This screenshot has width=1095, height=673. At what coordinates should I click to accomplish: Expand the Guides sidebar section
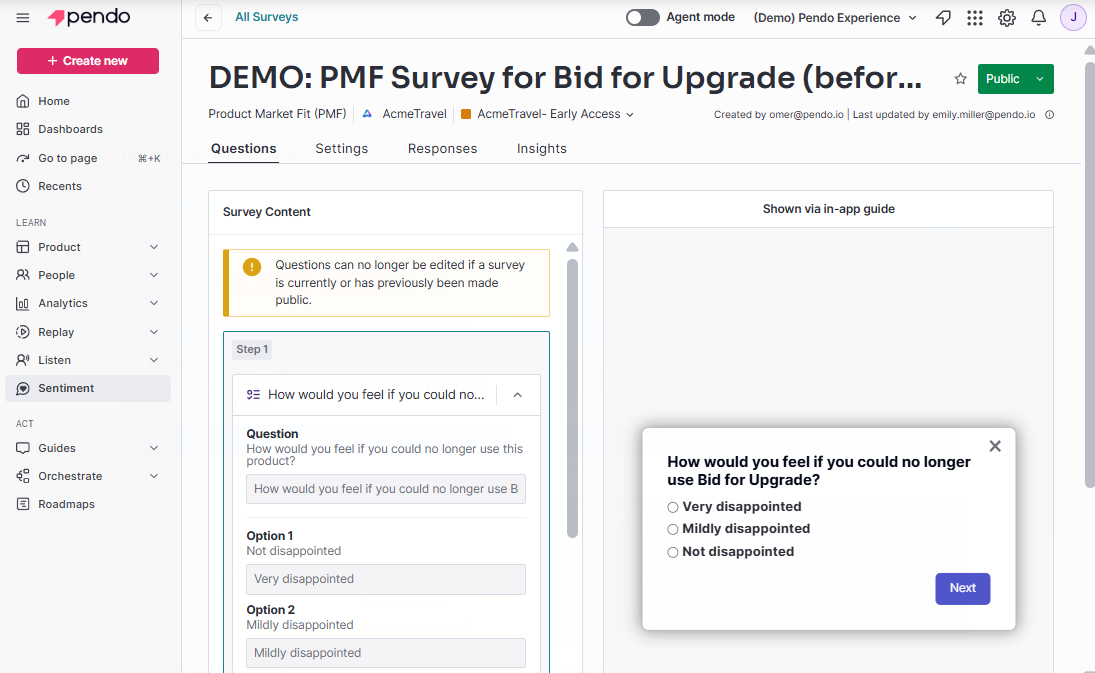click(154, 448)
